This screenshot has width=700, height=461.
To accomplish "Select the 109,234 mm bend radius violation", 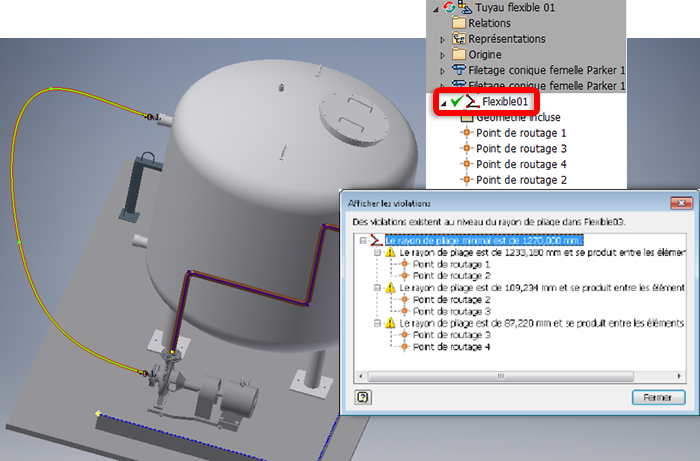I will coord(542,288).
